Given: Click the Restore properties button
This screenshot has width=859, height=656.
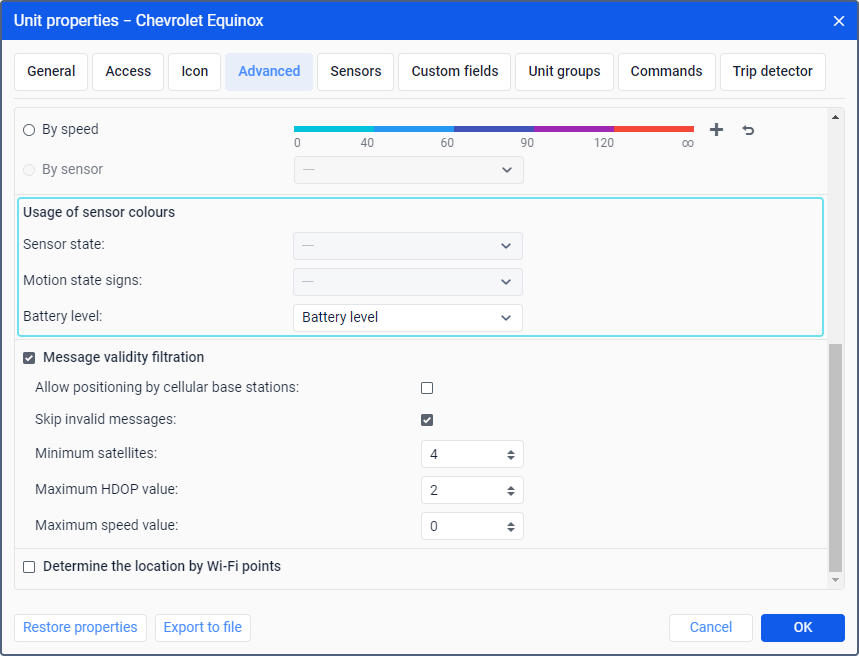Looking at the screenshot, I should point(80,628).
